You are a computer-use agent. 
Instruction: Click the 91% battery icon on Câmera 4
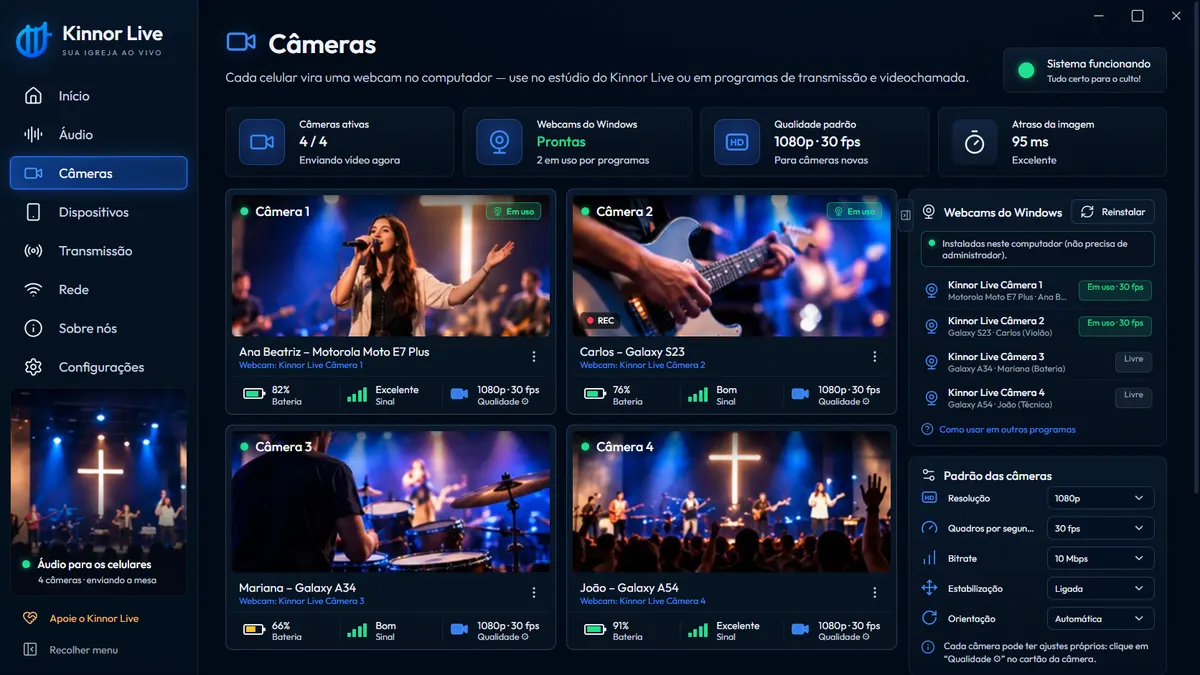pyautogui.click(x=595, y=631)
